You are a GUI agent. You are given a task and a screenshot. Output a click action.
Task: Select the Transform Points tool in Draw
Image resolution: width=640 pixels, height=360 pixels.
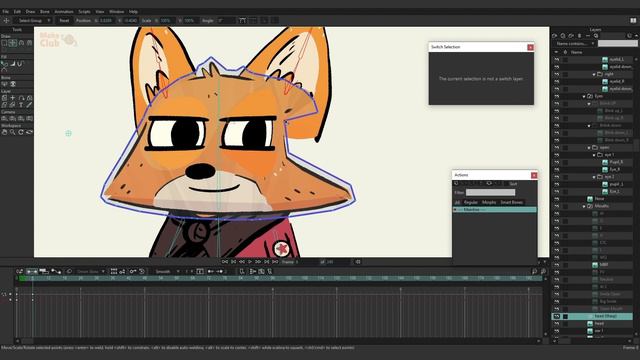pyautogui.click(x=13, y=43)
